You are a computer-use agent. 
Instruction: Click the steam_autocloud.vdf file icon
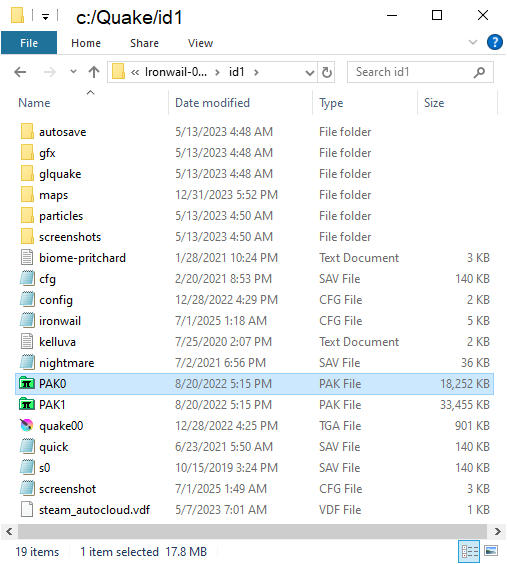click(x=27, y=509)
